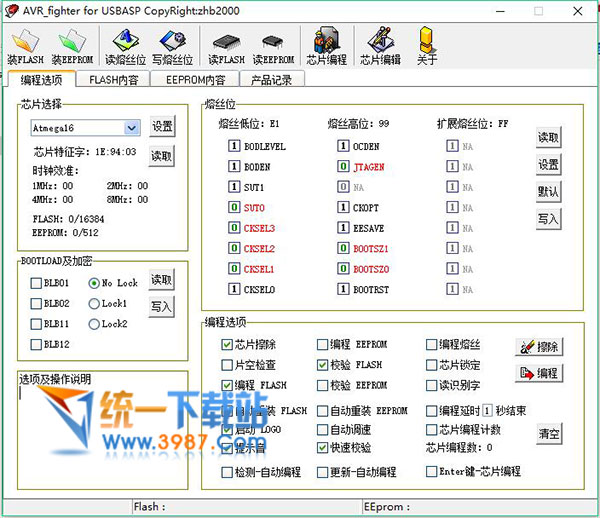This screenshot has height=518, width=600.
Task: Check the BLB12 checkbox
Action: click(36, 344)
